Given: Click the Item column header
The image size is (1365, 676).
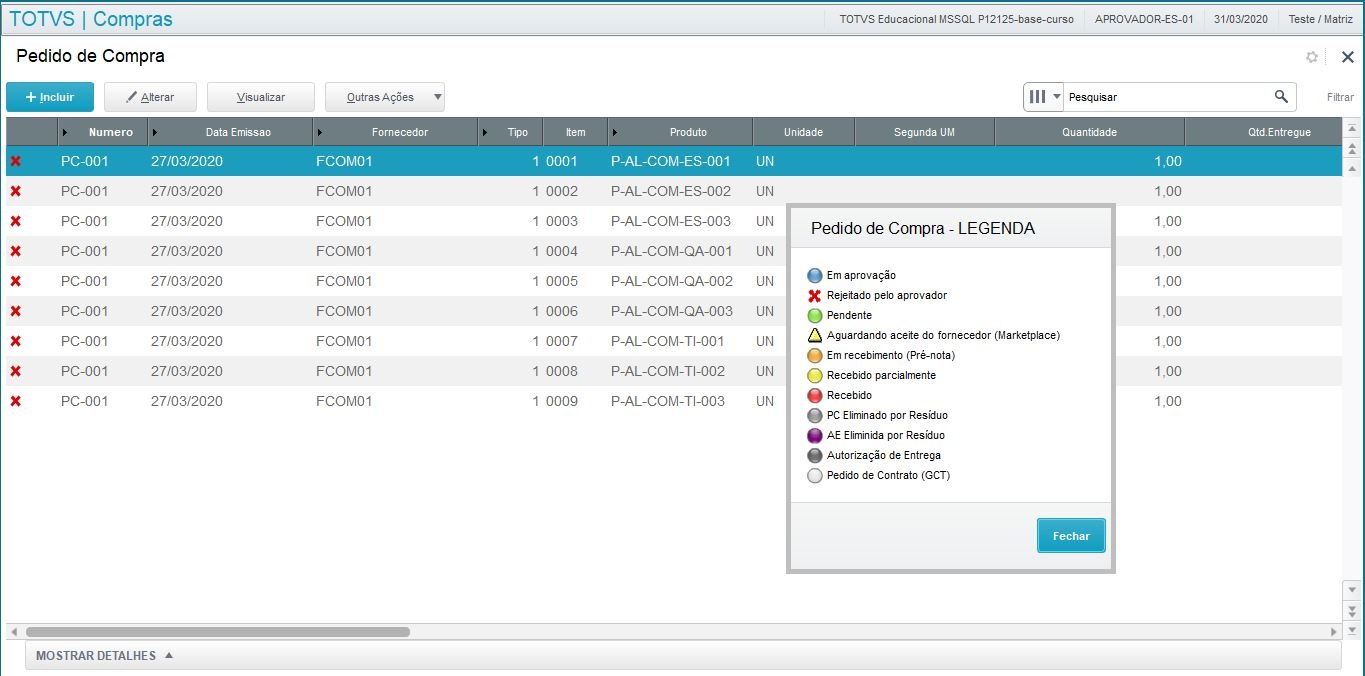Looking at the screenshot, I should pos(575,132).
